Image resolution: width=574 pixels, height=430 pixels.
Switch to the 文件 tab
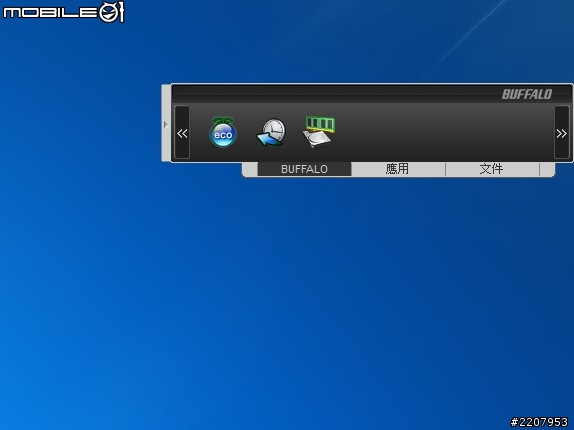492,169
